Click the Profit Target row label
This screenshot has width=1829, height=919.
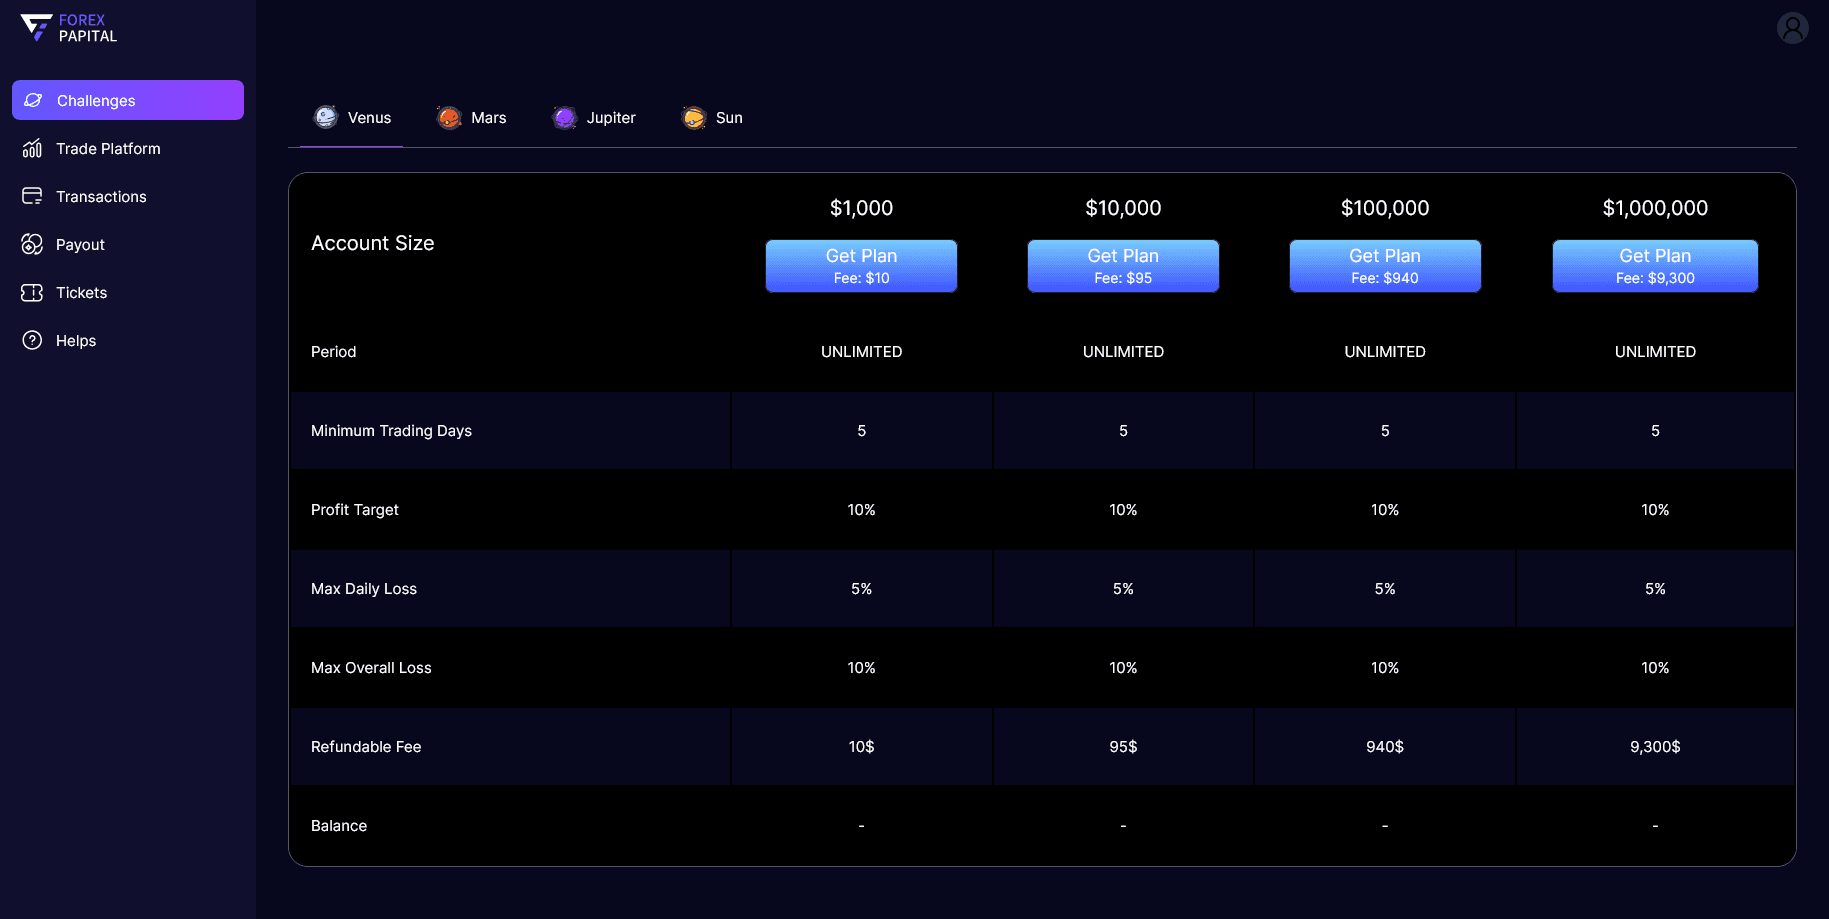[354, 510]
